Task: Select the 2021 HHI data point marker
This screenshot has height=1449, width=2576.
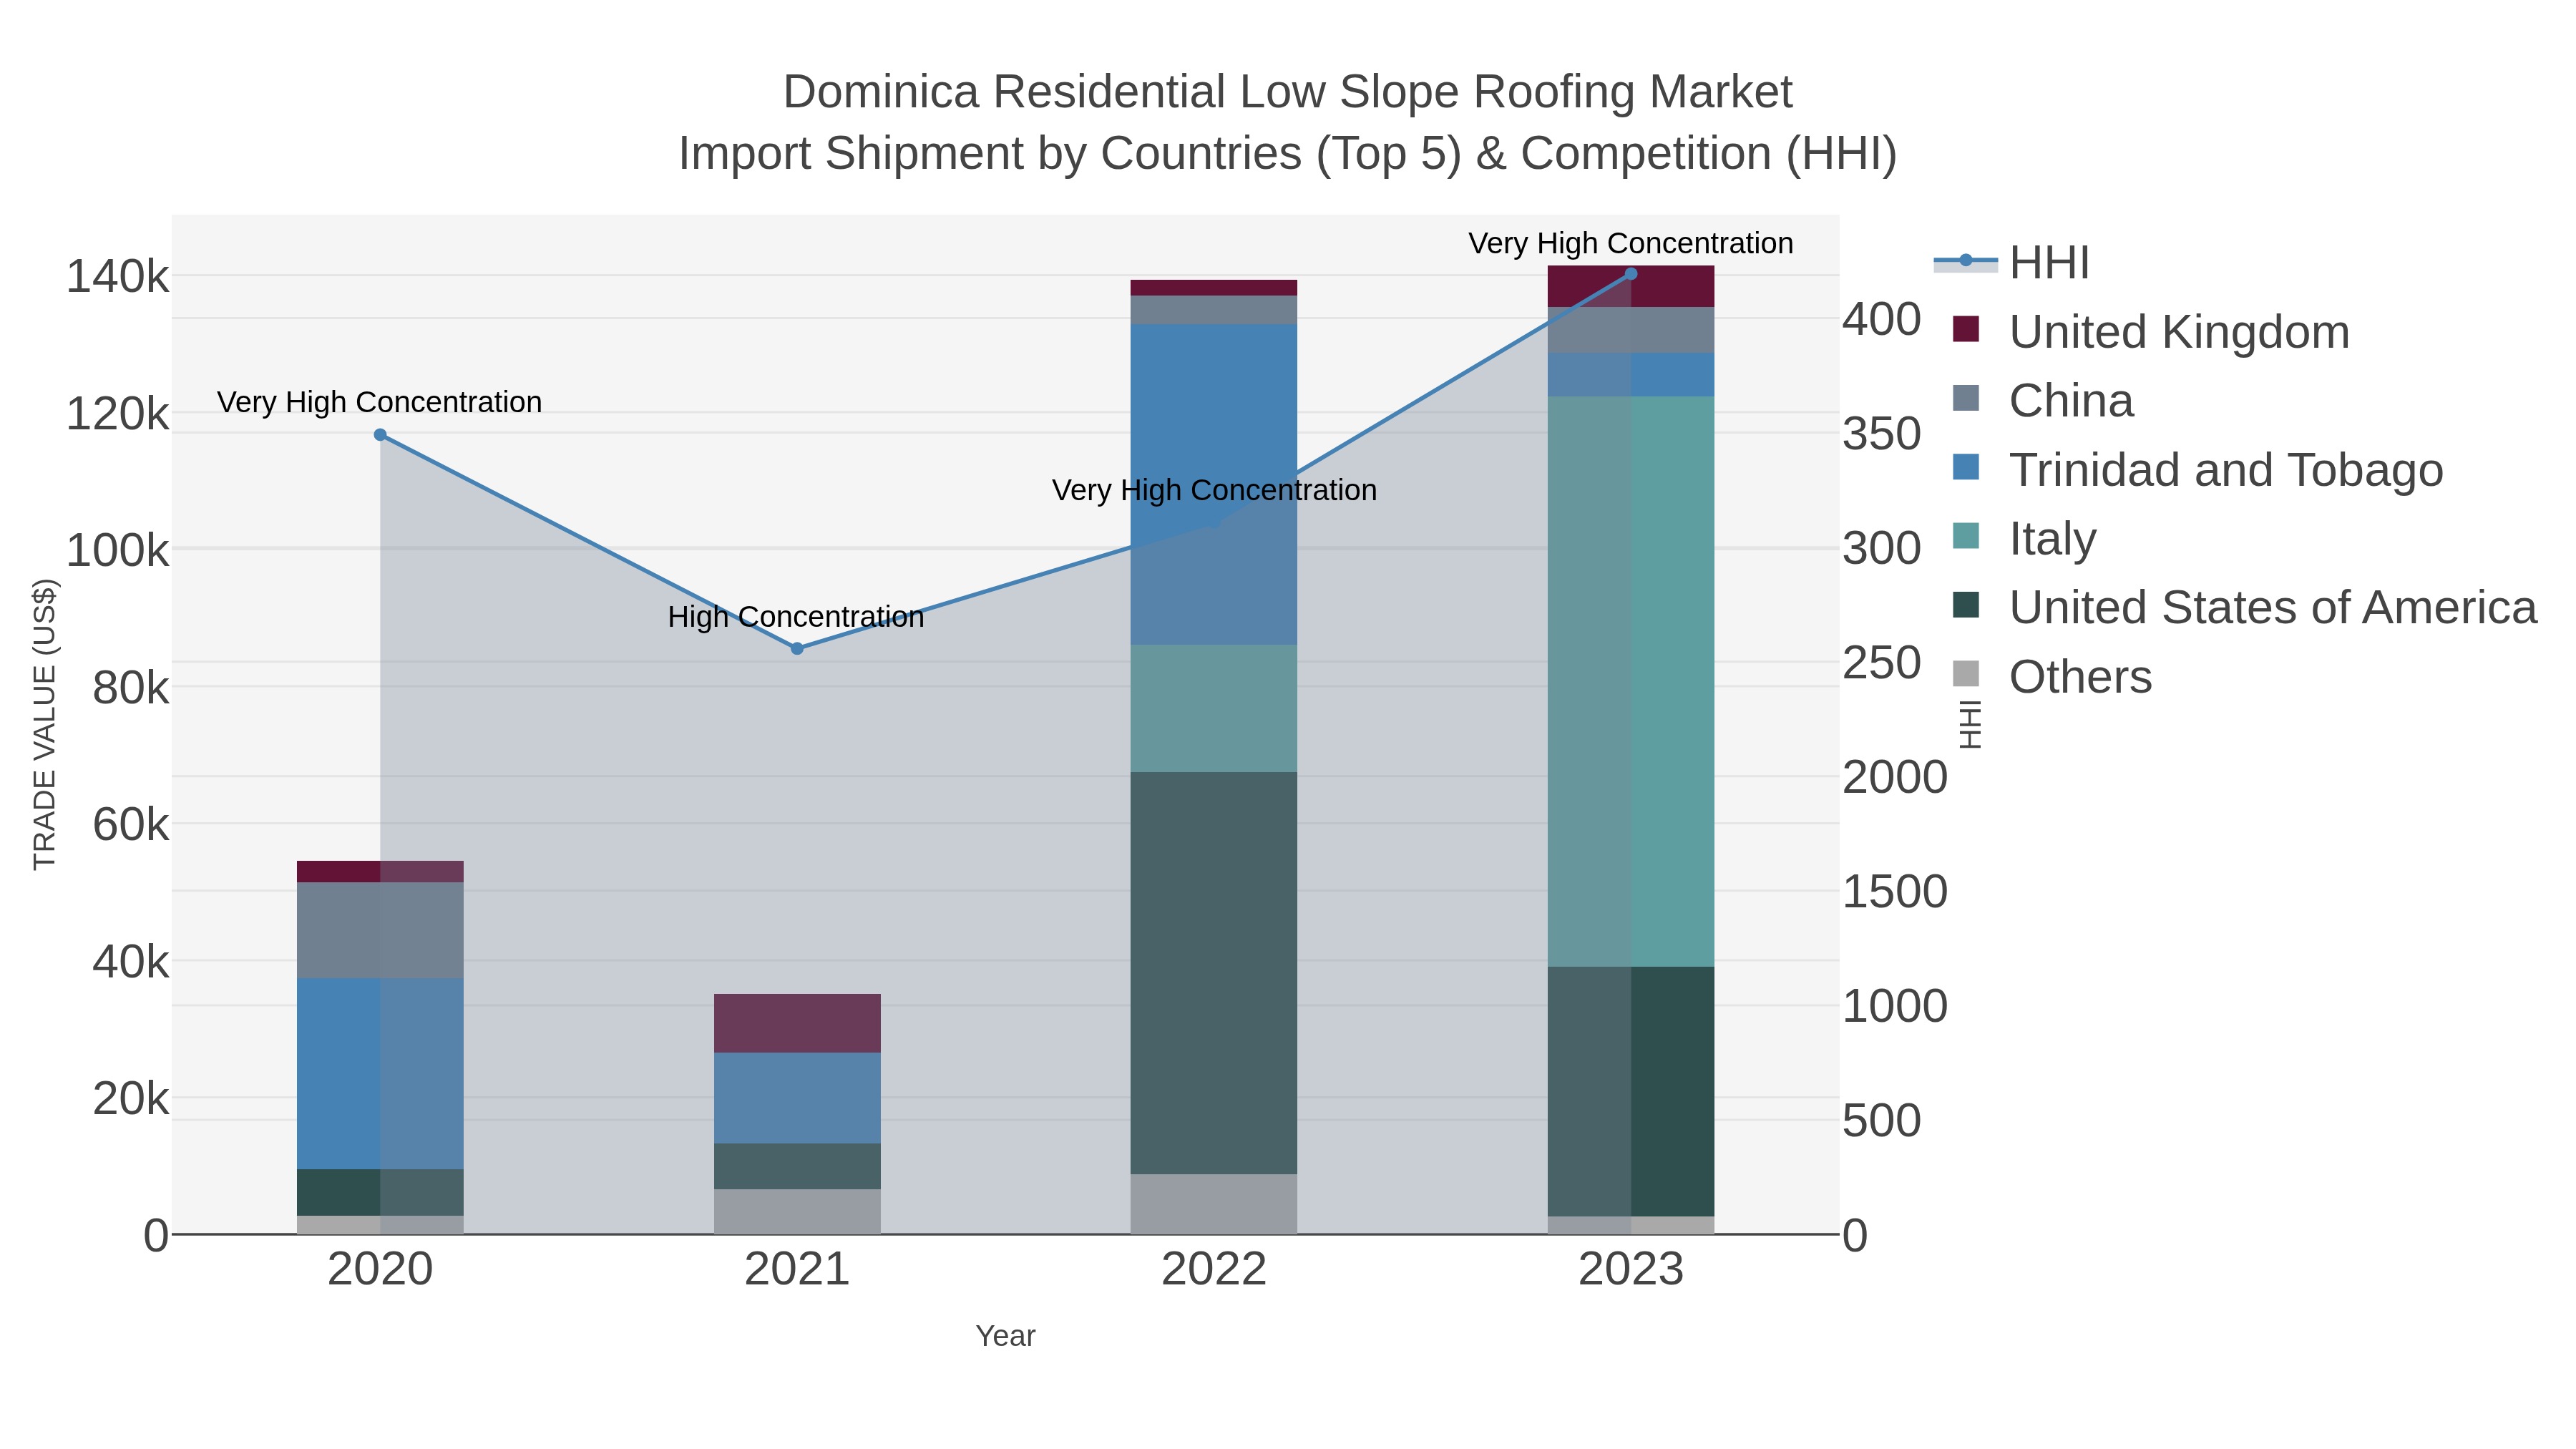Action: pos(797,649)
